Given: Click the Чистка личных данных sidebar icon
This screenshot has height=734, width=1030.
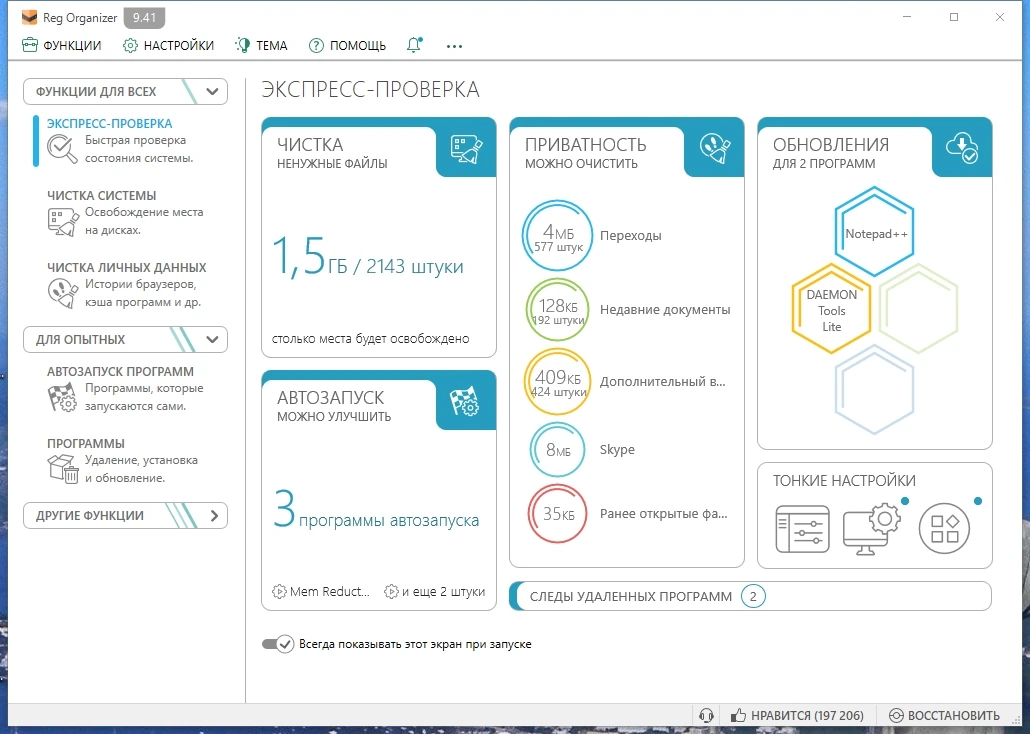Looking at the screenshot, I should pyautogui.click(x=62, y=293).
